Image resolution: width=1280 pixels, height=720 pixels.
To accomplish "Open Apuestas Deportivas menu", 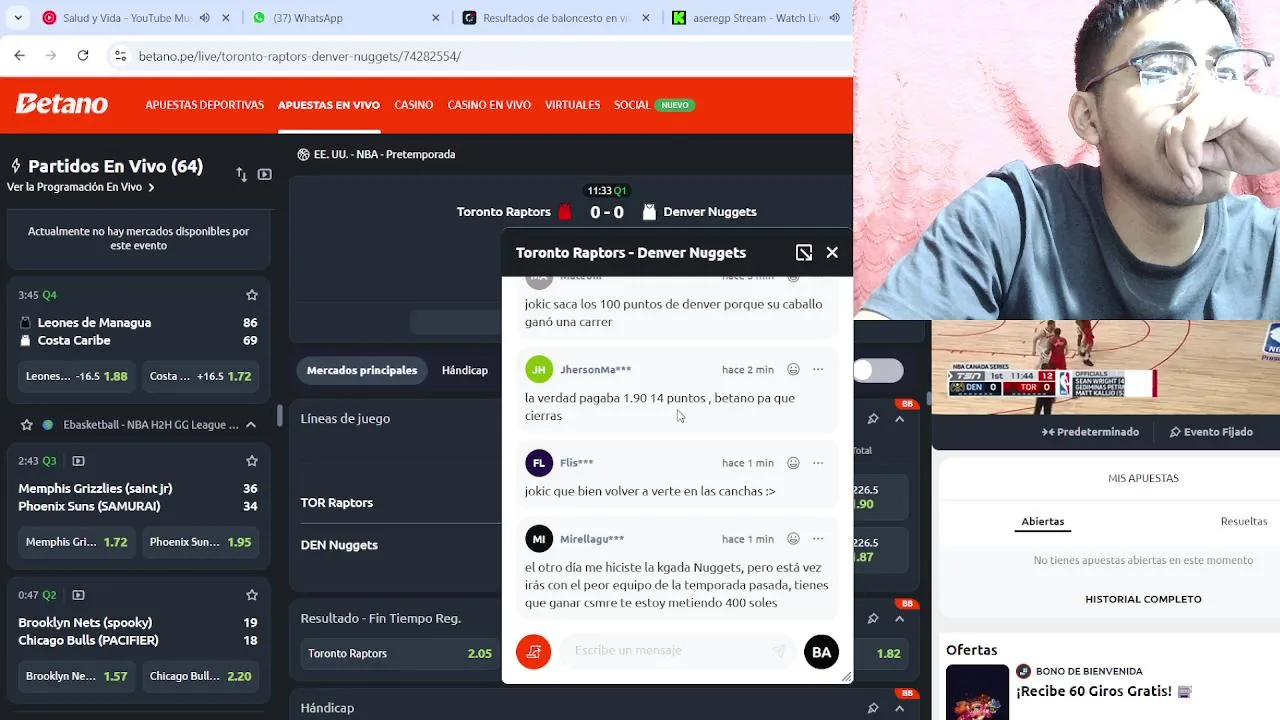I will tap(204, 105).
